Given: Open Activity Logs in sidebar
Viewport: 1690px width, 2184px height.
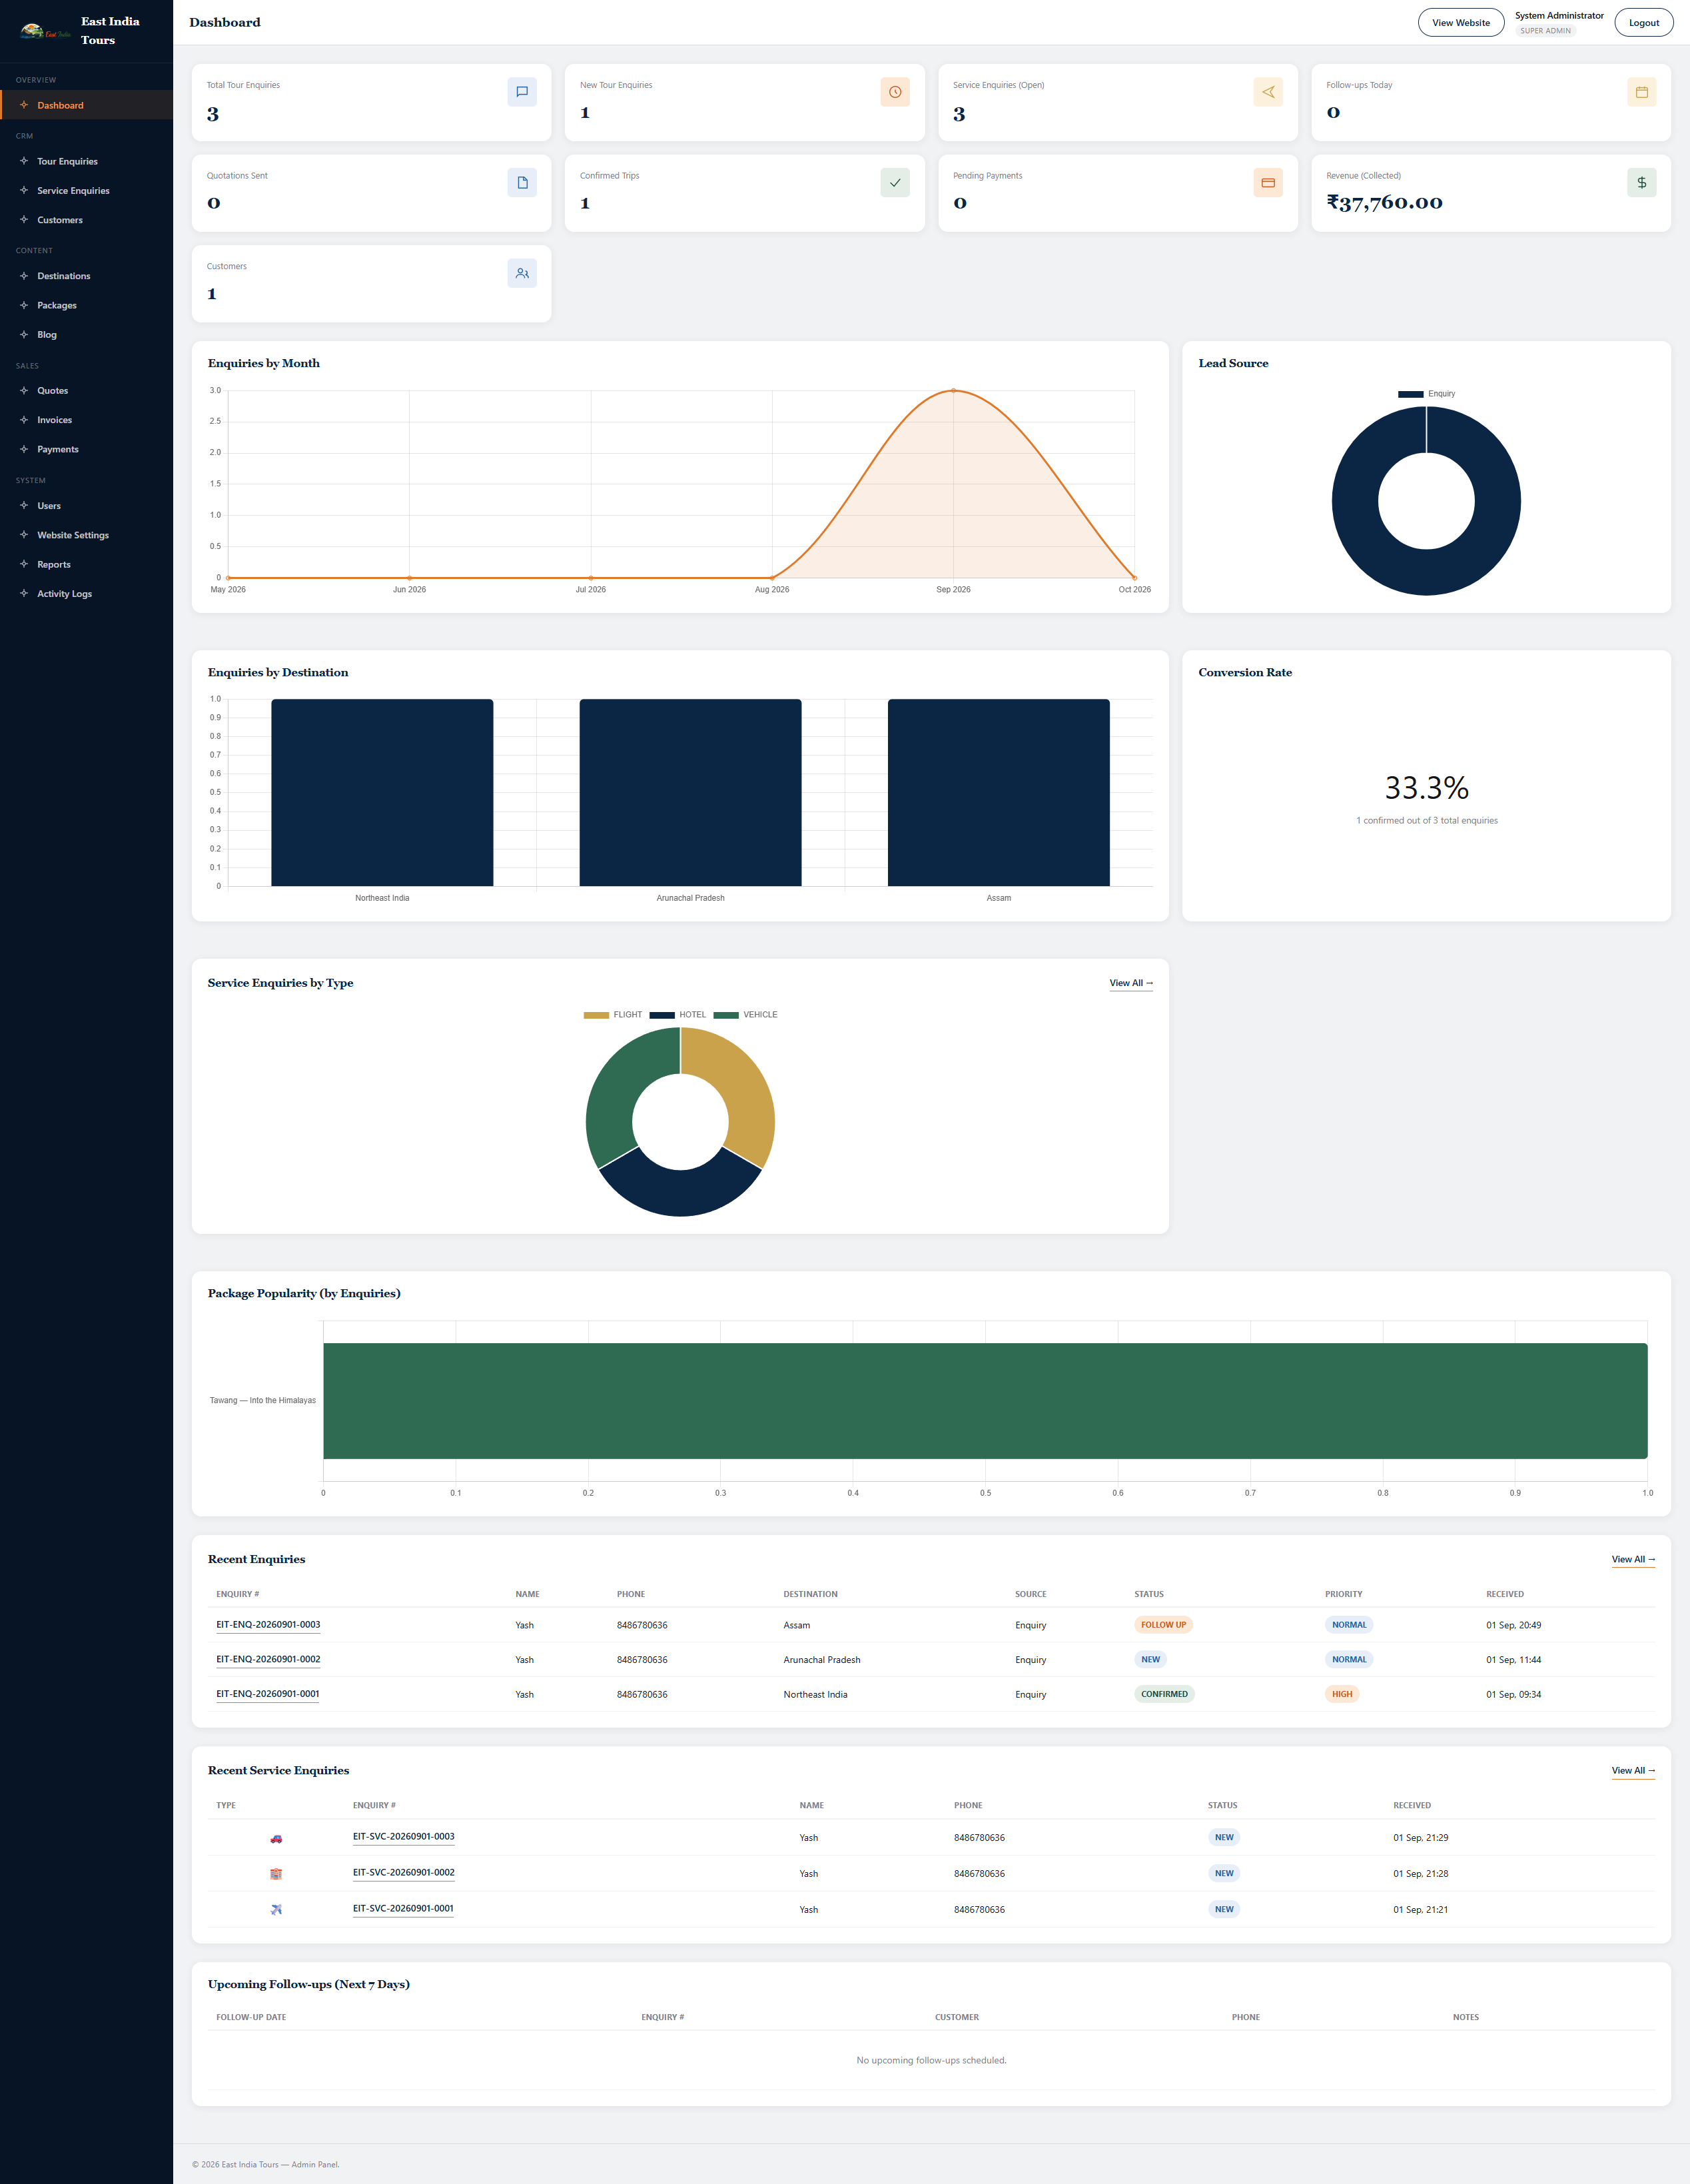Looking at the screenshot, I should coord(87,594).
